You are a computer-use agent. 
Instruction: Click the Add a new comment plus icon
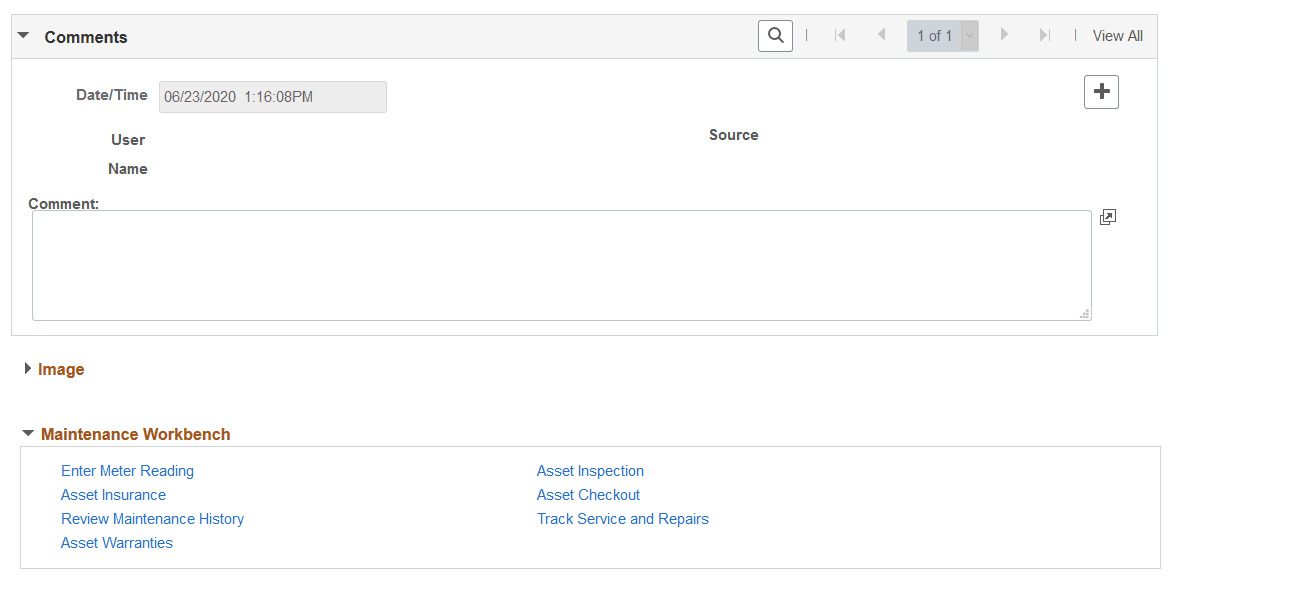[x=1101, y=91]
